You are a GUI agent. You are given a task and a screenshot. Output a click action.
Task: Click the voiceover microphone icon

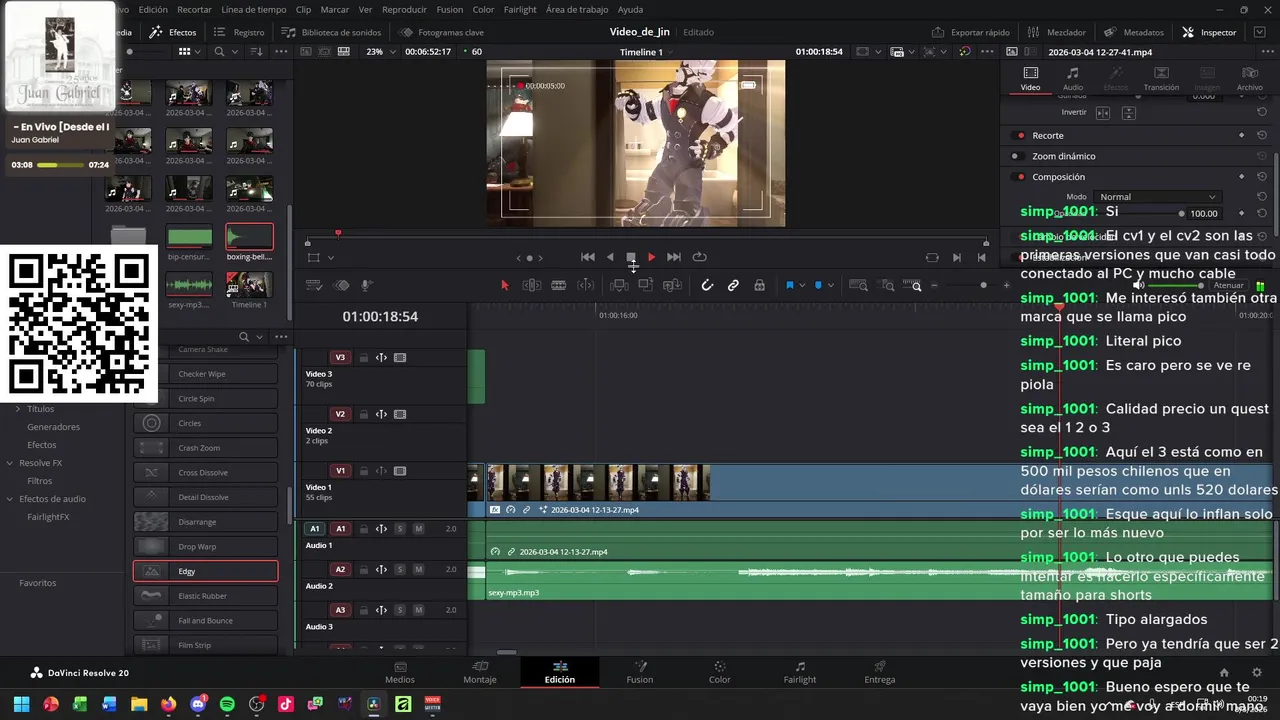[x=367, y=286]
